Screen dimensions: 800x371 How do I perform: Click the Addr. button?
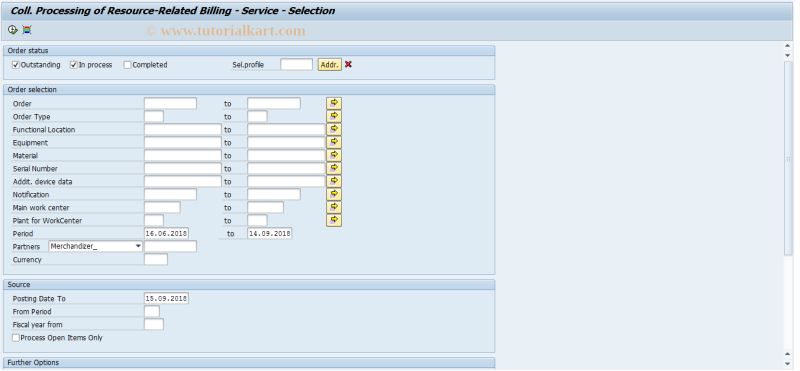330,65
